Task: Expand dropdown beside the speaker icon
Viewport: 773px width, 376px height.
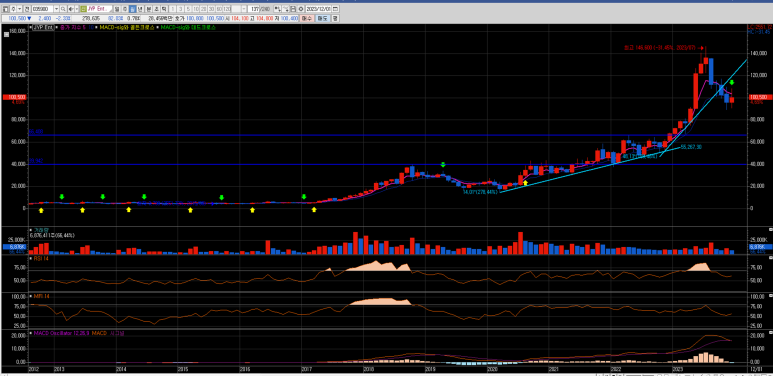Action: tap(76, 9)
